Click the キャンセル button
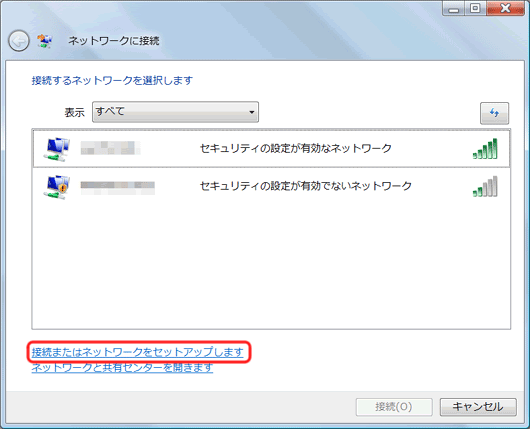The height and width of the screenshot is (429, 530). [x=478, y=407]
